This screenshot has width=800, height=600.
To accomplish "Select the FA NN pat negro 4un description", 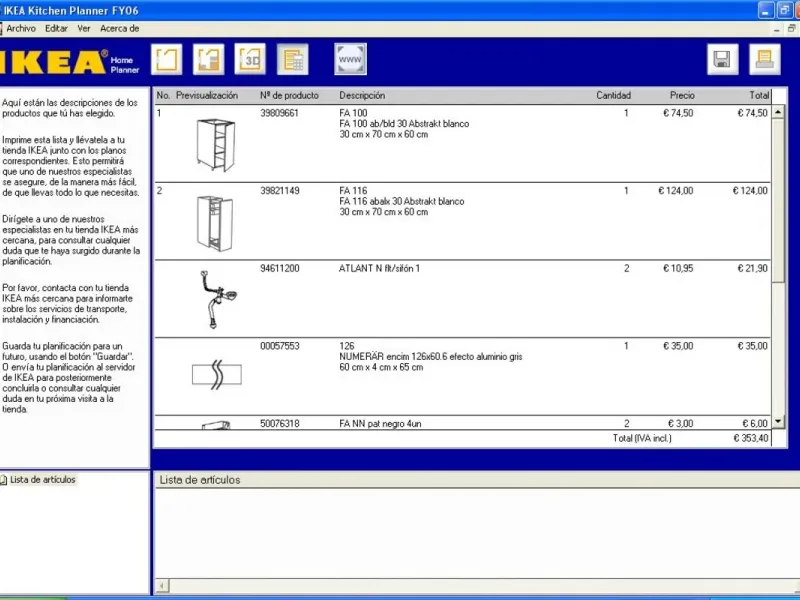I will click(380, 423).
